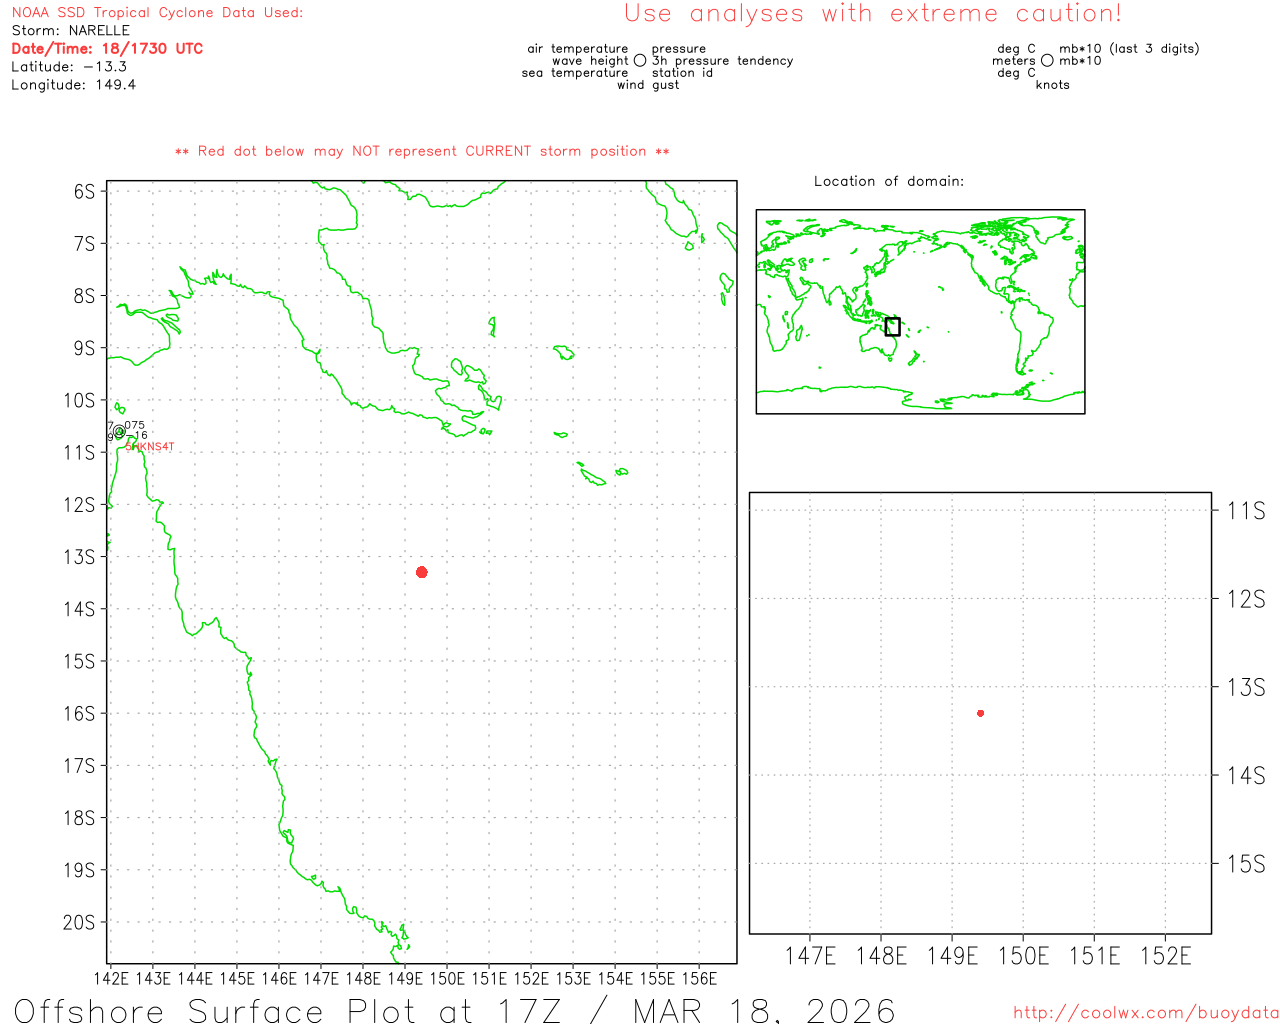Click the 'wind gust' legend label
Viewport: 1280px width, 1024px height.
pos(648,85)
